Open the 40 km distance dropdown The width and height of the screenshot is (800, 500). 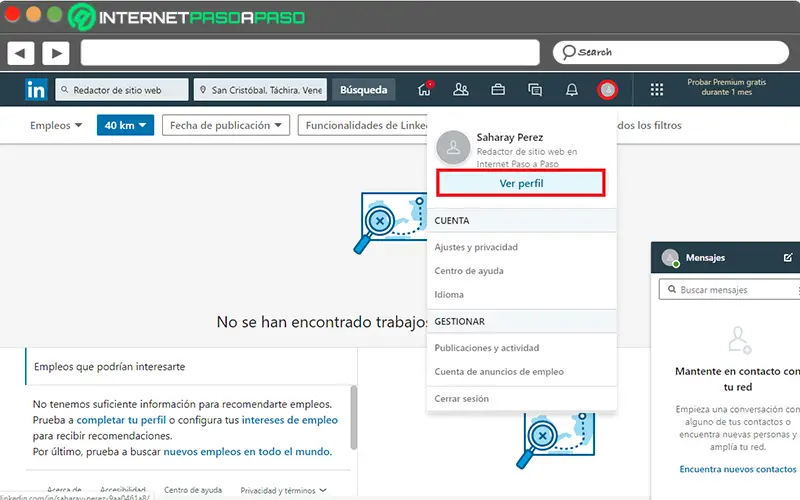click(x=125, y=125)
